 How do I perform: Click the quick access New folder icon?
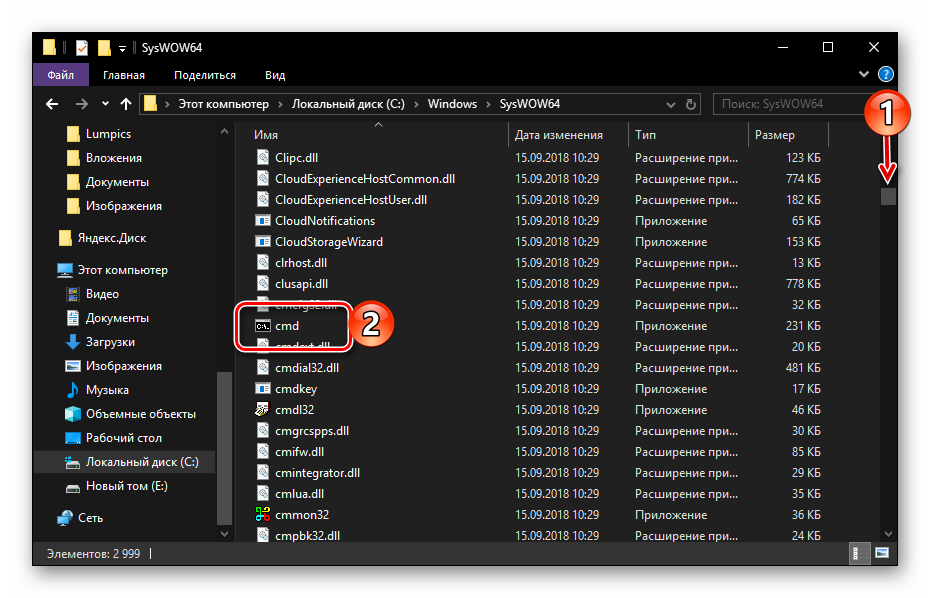104,47
